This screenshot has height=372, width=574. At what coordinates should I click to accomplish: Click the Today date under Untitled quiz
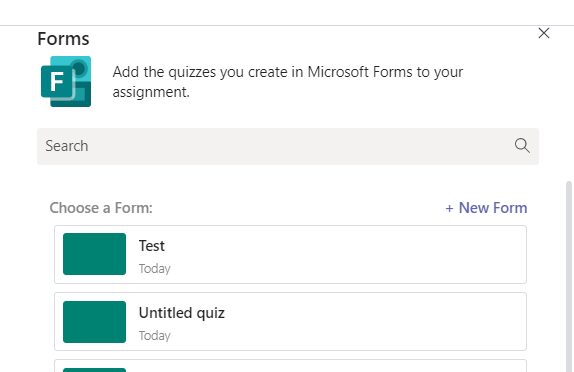tap(154, 336)
